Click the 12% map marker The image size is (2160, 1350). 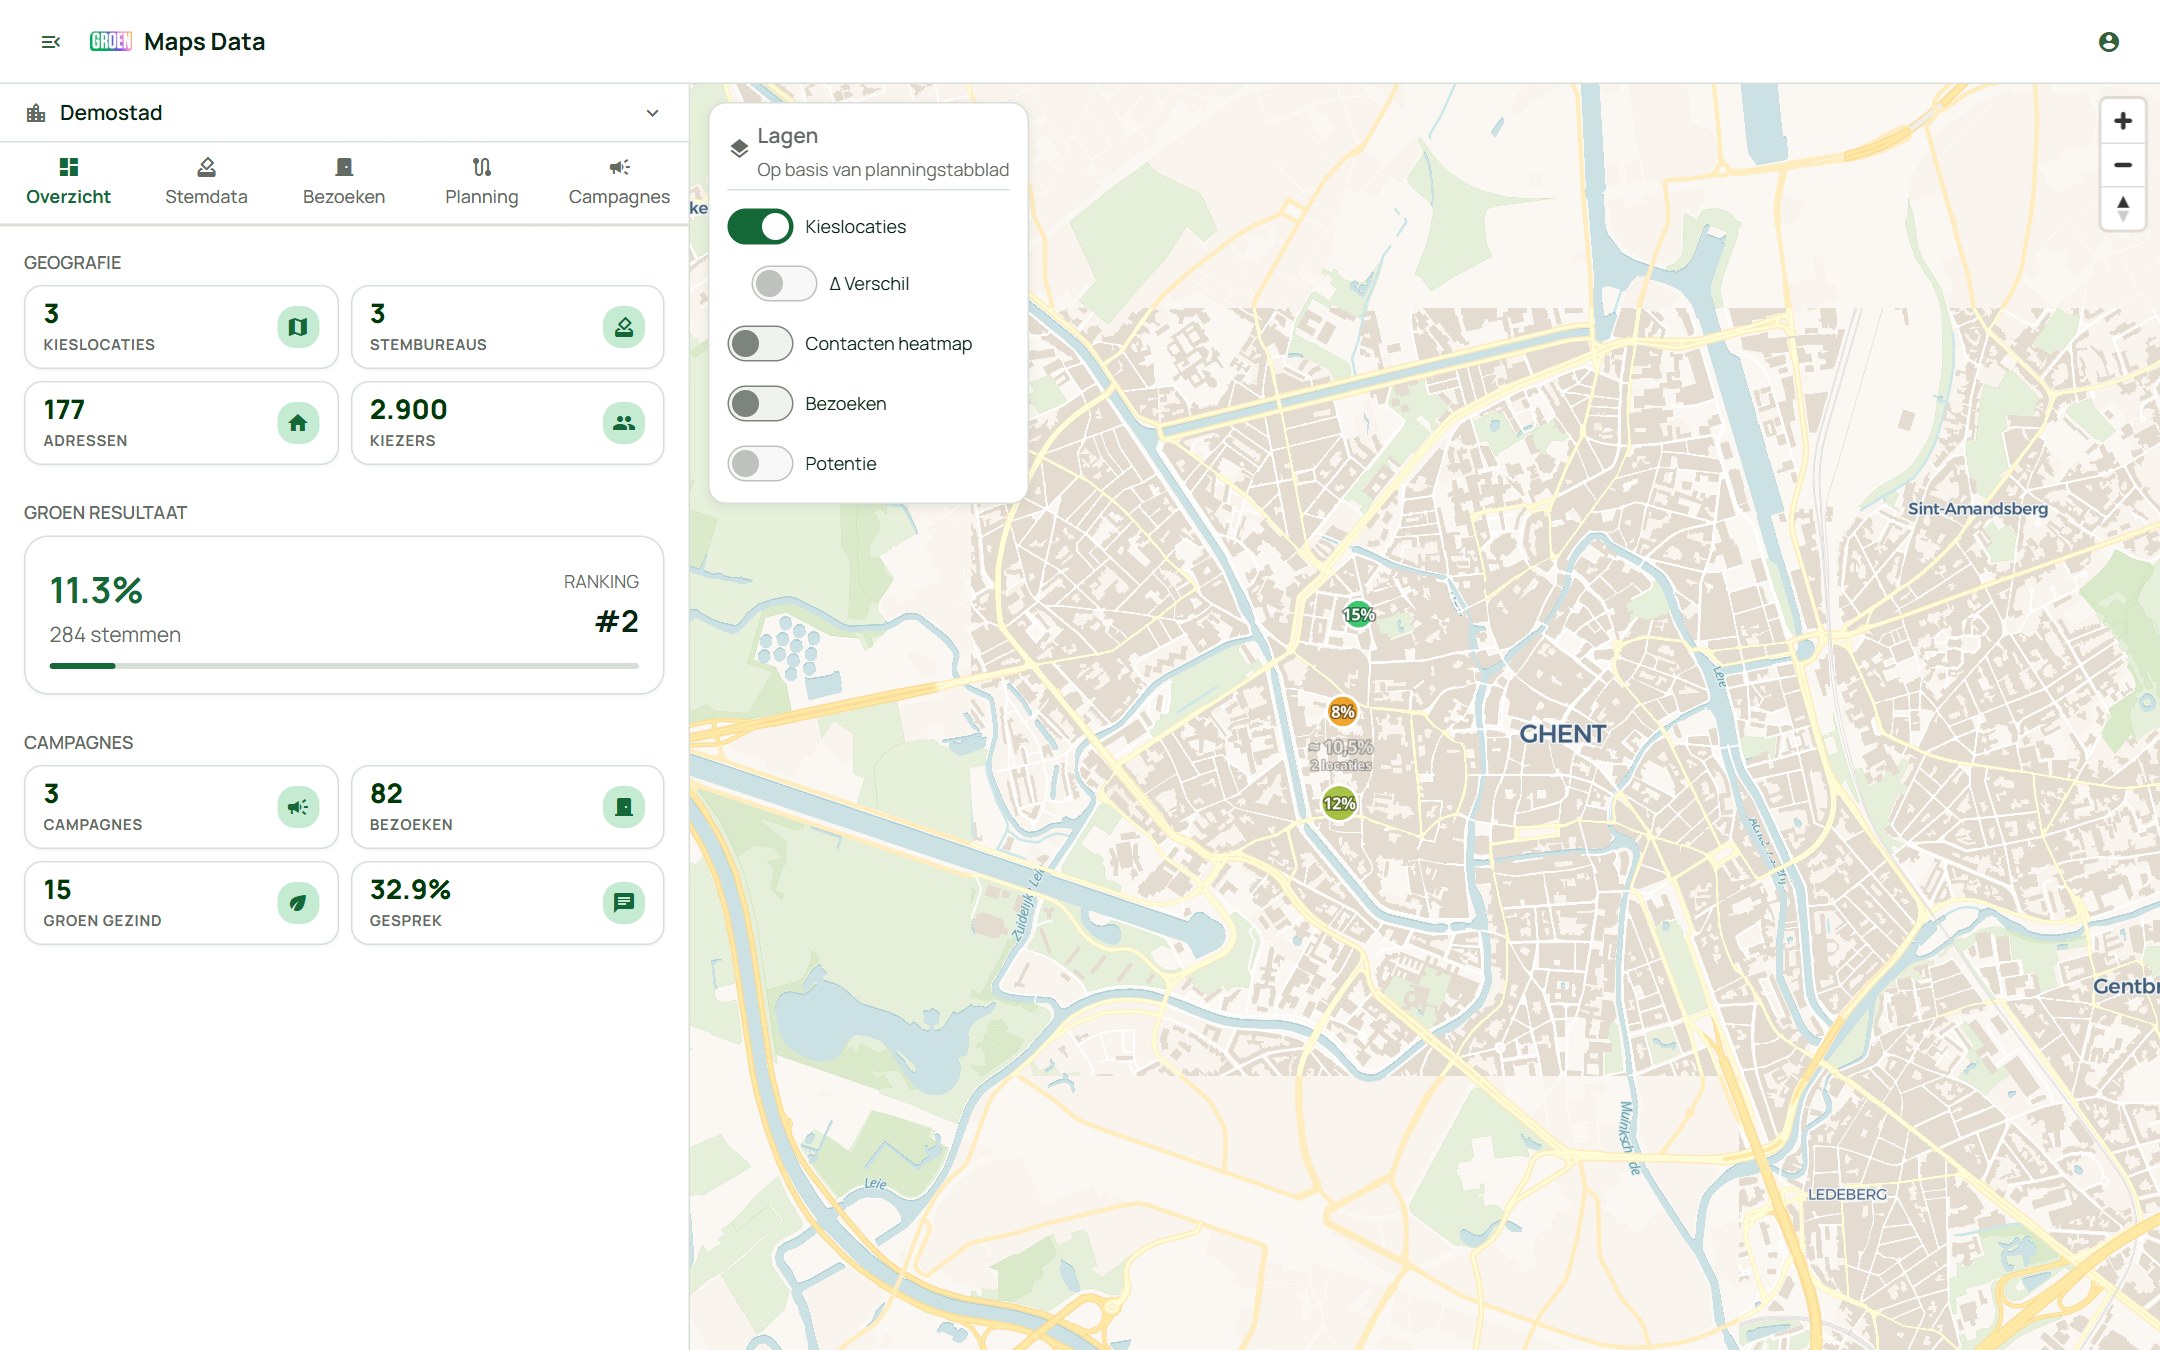(x=1339, y=803)
